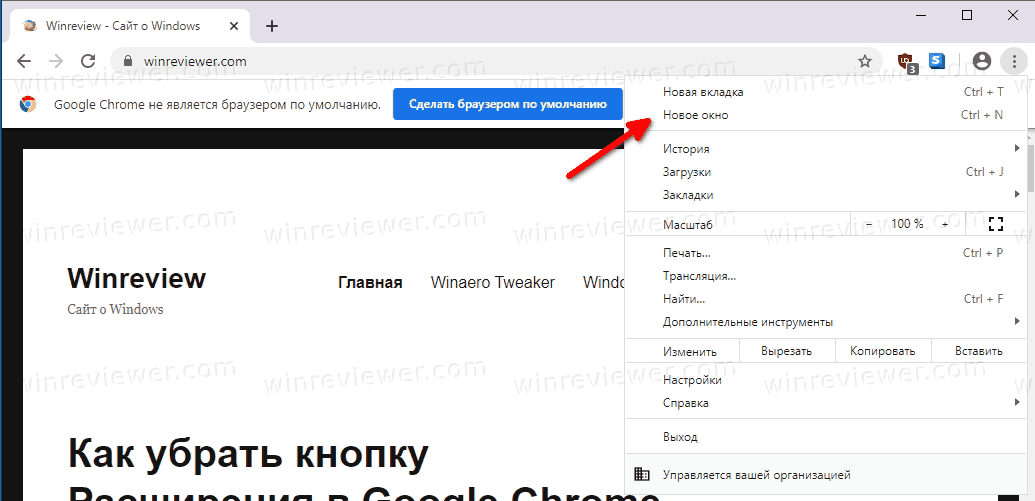Toggle fullscreen with the square brackets icon
1035x501 pixels.
pos(996,224)
